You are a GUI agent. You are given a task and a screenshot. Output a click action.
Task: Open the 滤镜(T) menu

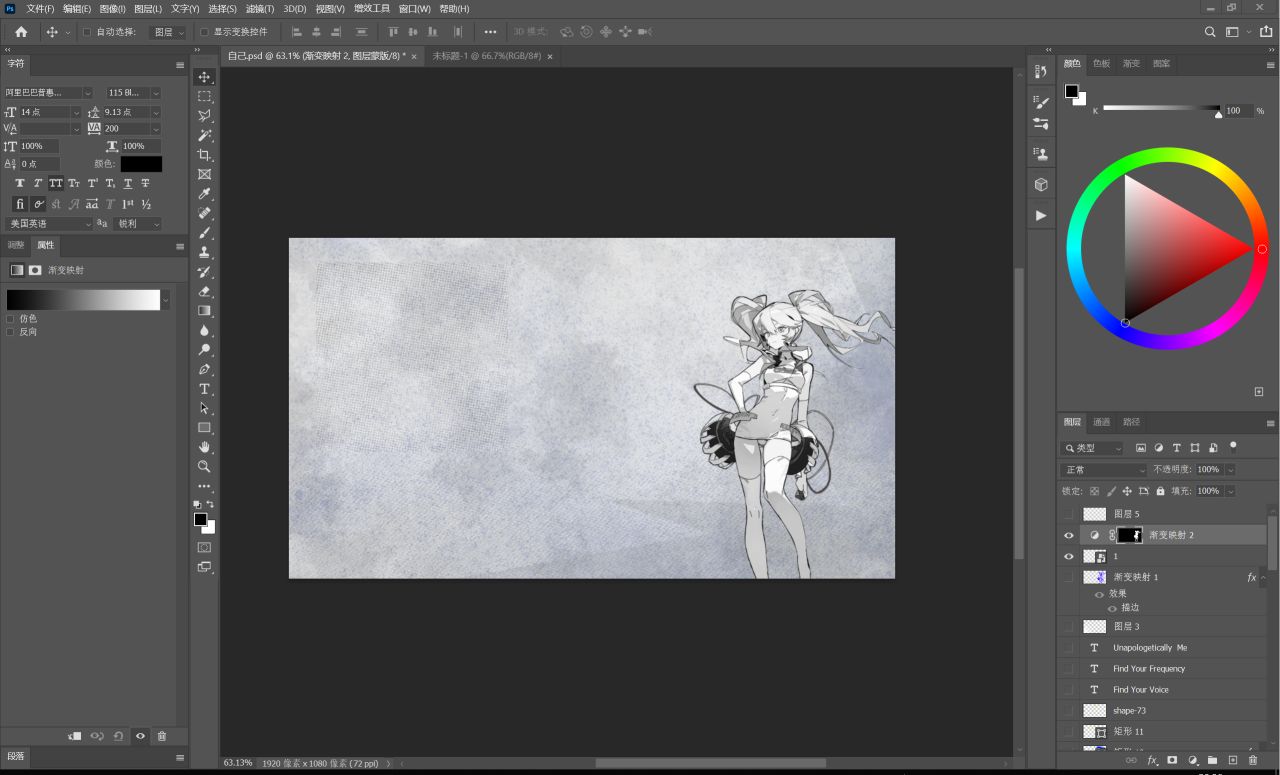click(260, 9)
